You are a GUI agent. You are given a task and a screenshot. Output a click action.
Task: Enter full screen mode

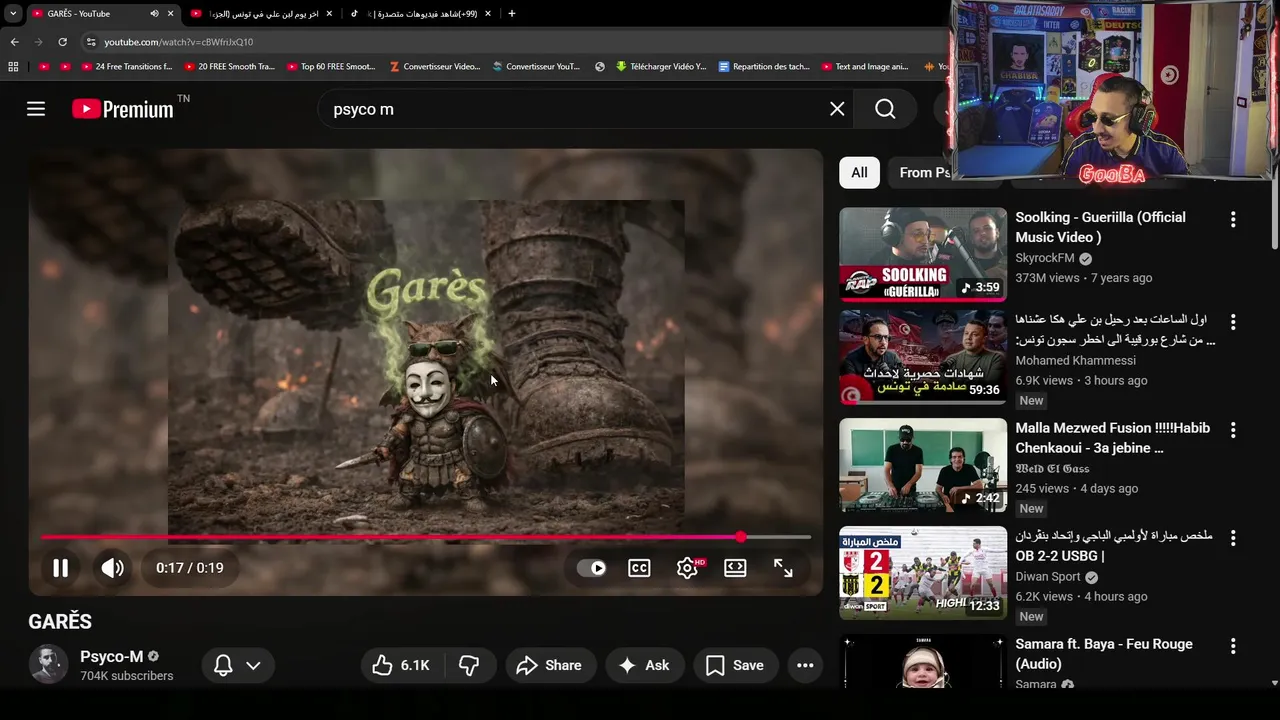[x=783, y=568]
